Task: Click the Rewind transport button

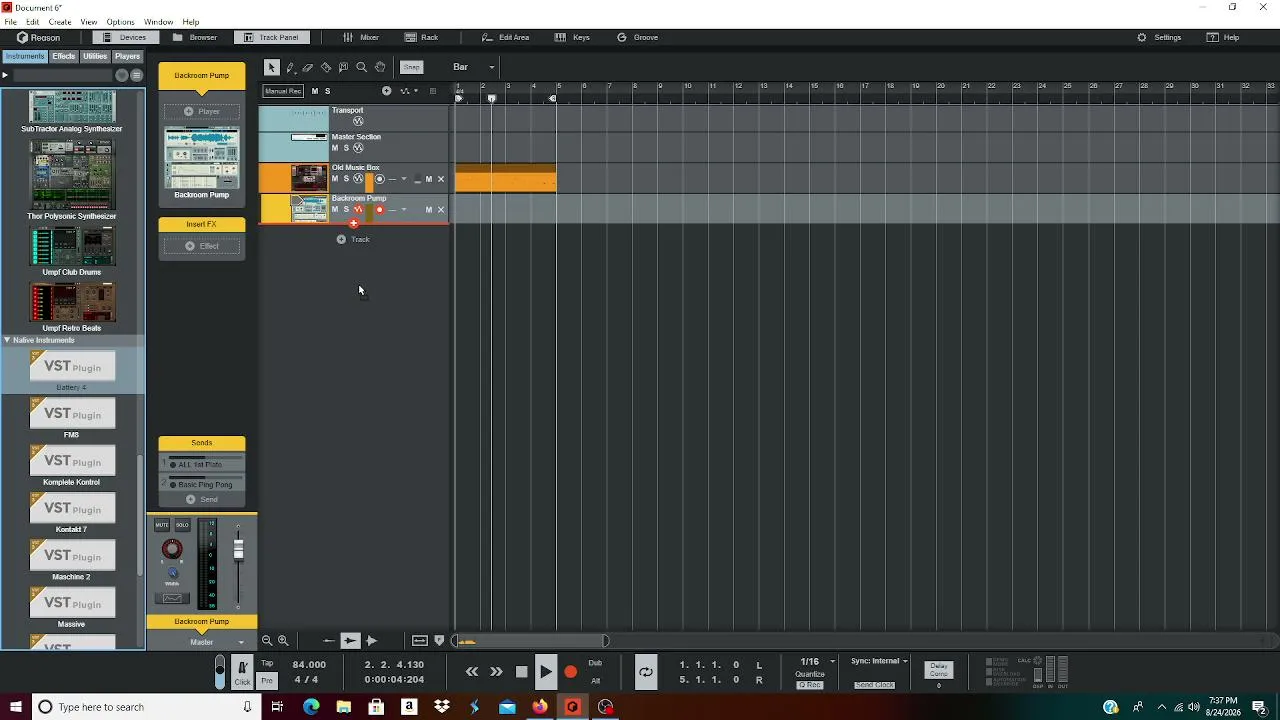Action: click(472, 672)
